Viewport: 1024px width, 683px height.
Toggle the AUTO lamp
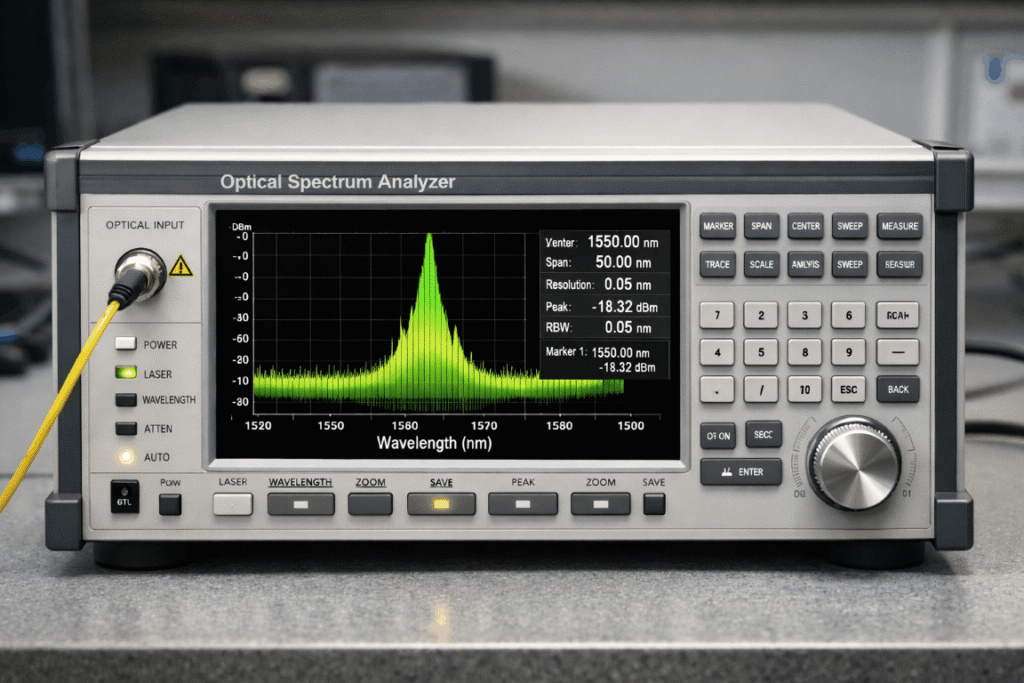click(x=126, y=456)
